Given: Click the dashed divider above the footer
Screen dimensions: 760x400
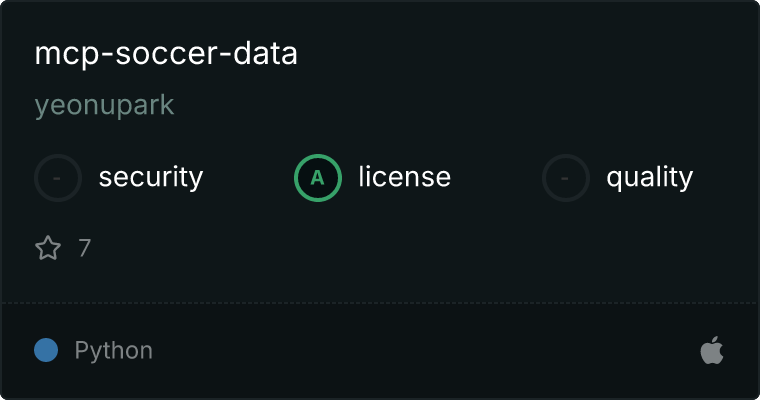Looking at the screenshot, I should coord(380,303).
